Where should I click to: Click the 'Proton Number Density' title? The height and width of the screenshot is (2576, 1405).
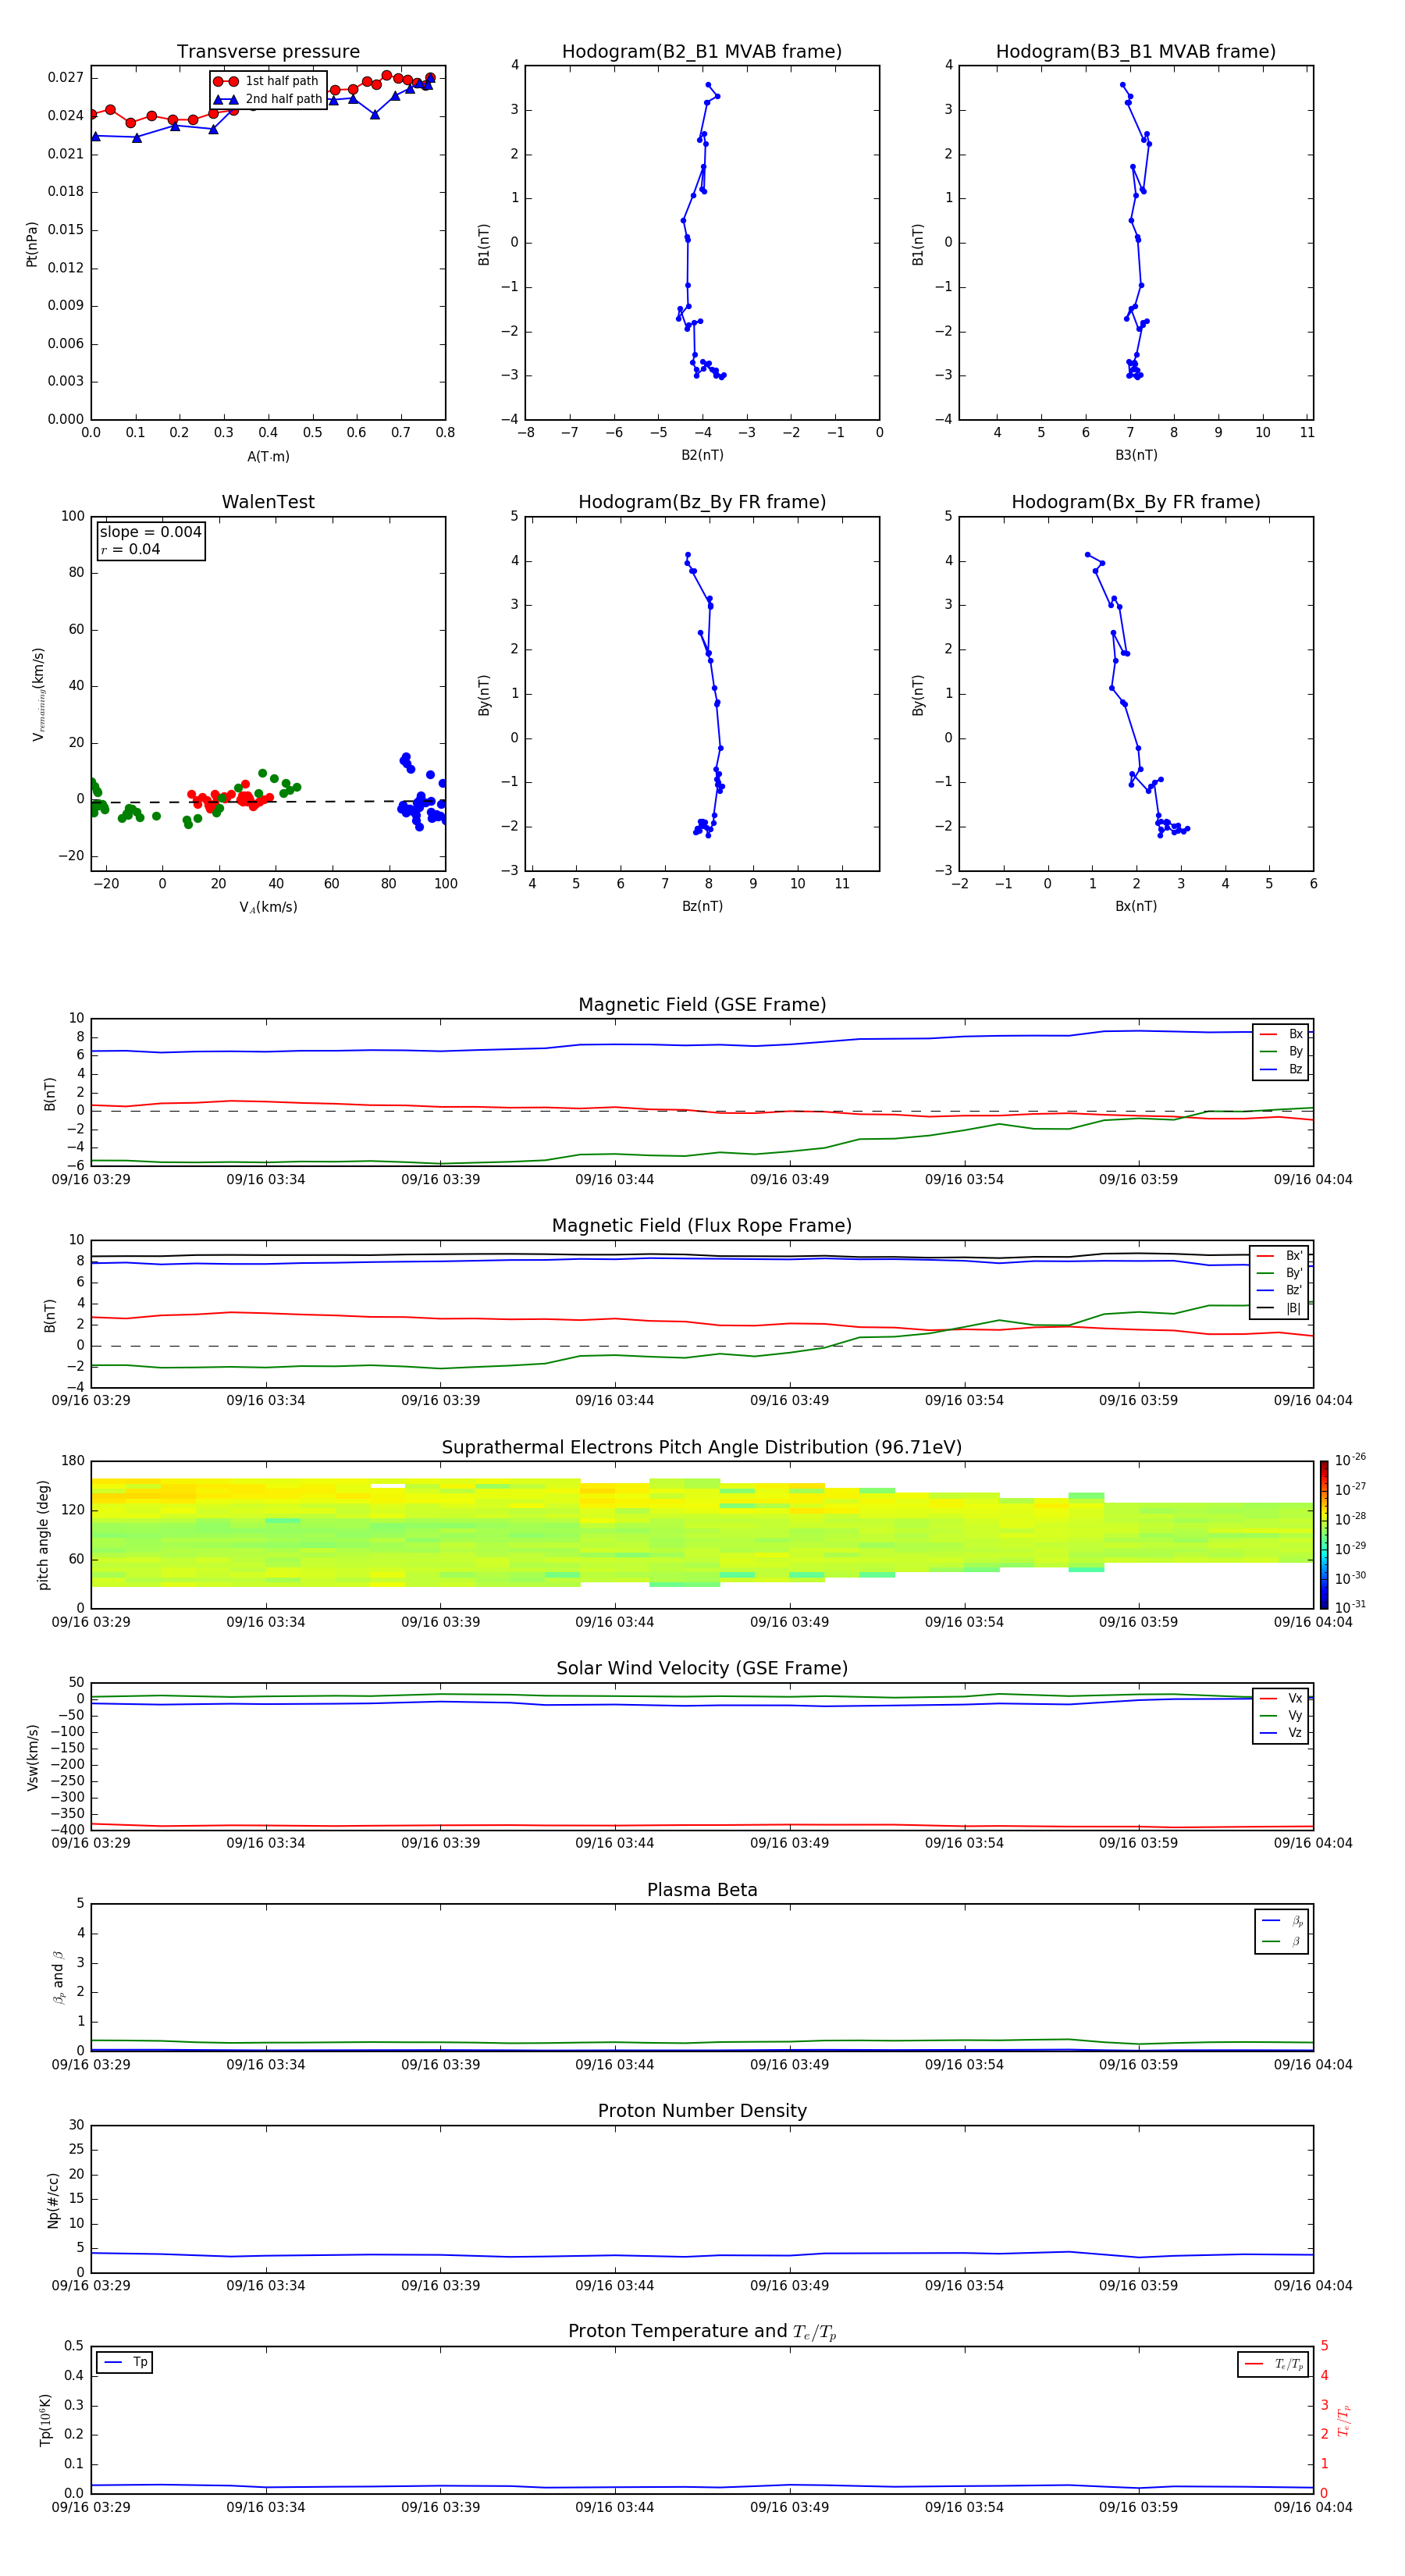[702, 2111]
